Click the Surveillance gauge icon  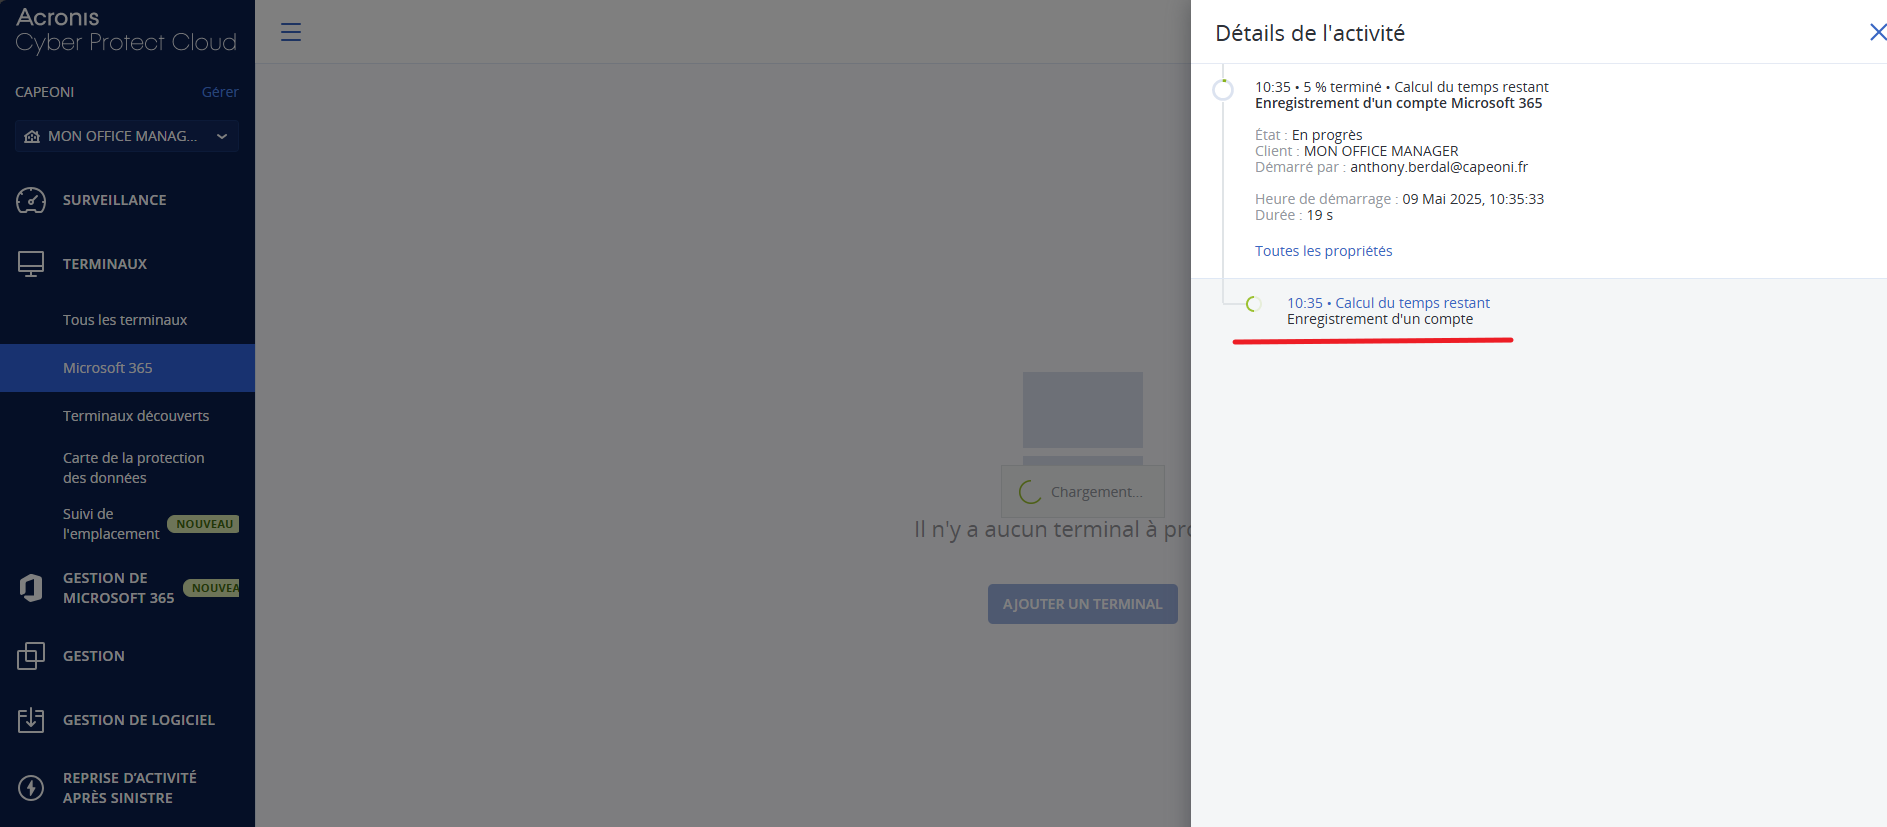pyautogui.click(x=31, y=200)
